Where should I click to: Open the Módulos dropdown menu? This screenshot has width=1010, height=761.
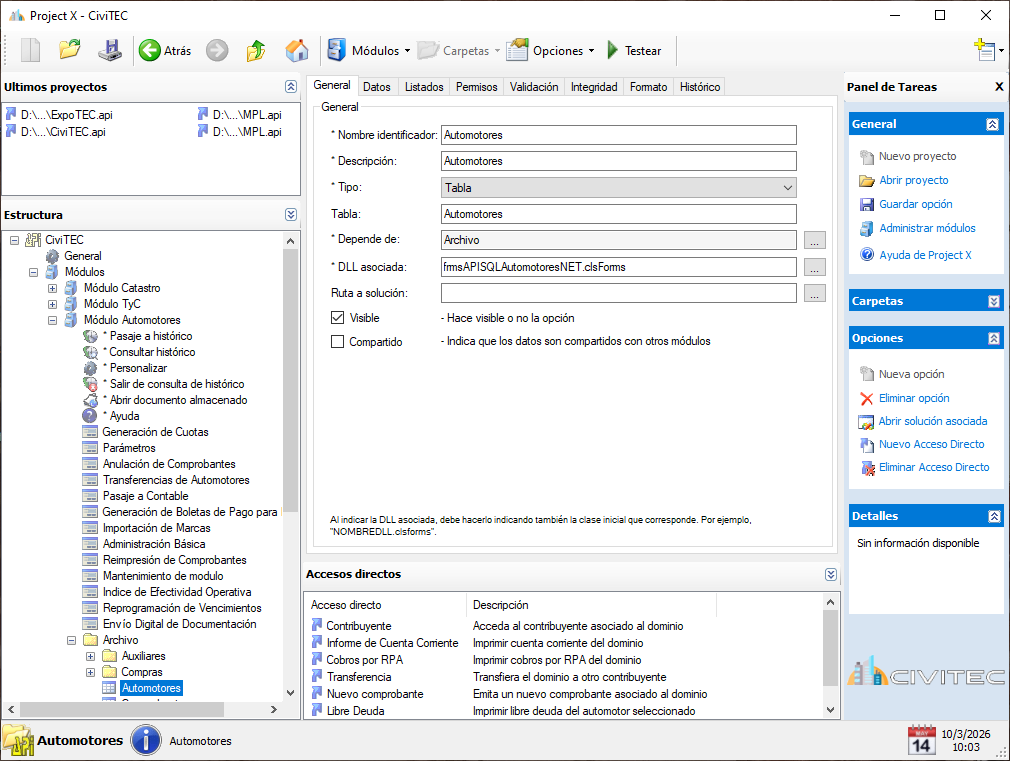click(368, 50)
